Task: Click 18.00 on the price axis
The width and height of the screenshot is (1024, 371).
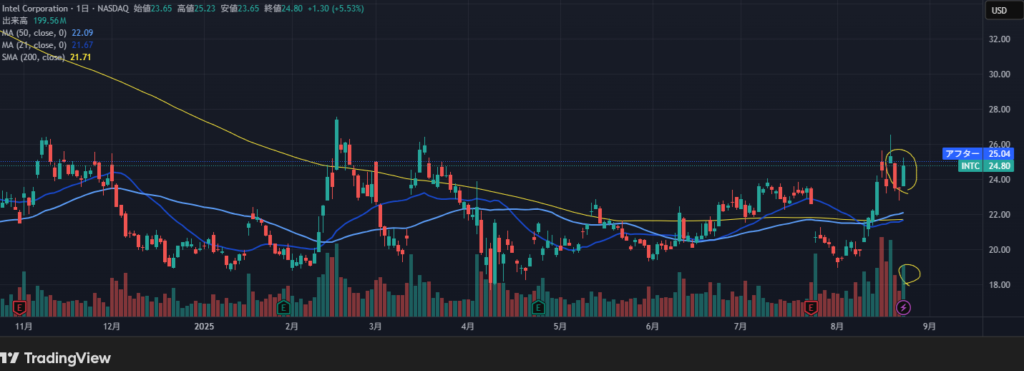Action: pyautogui.click(x=999, y=285)
